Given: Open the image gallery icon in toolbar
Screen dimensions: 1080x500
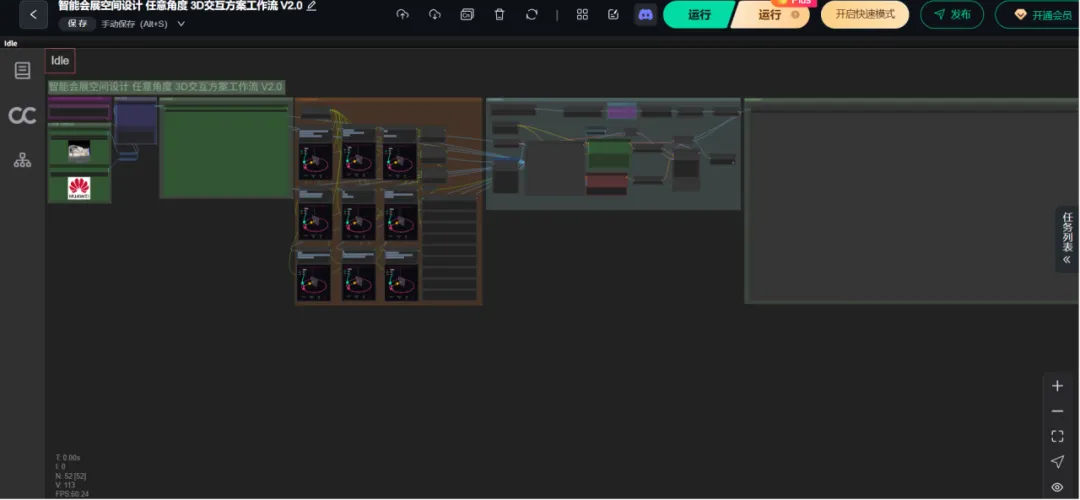Looking at the screenshot, I should click(x=467, y=14).
